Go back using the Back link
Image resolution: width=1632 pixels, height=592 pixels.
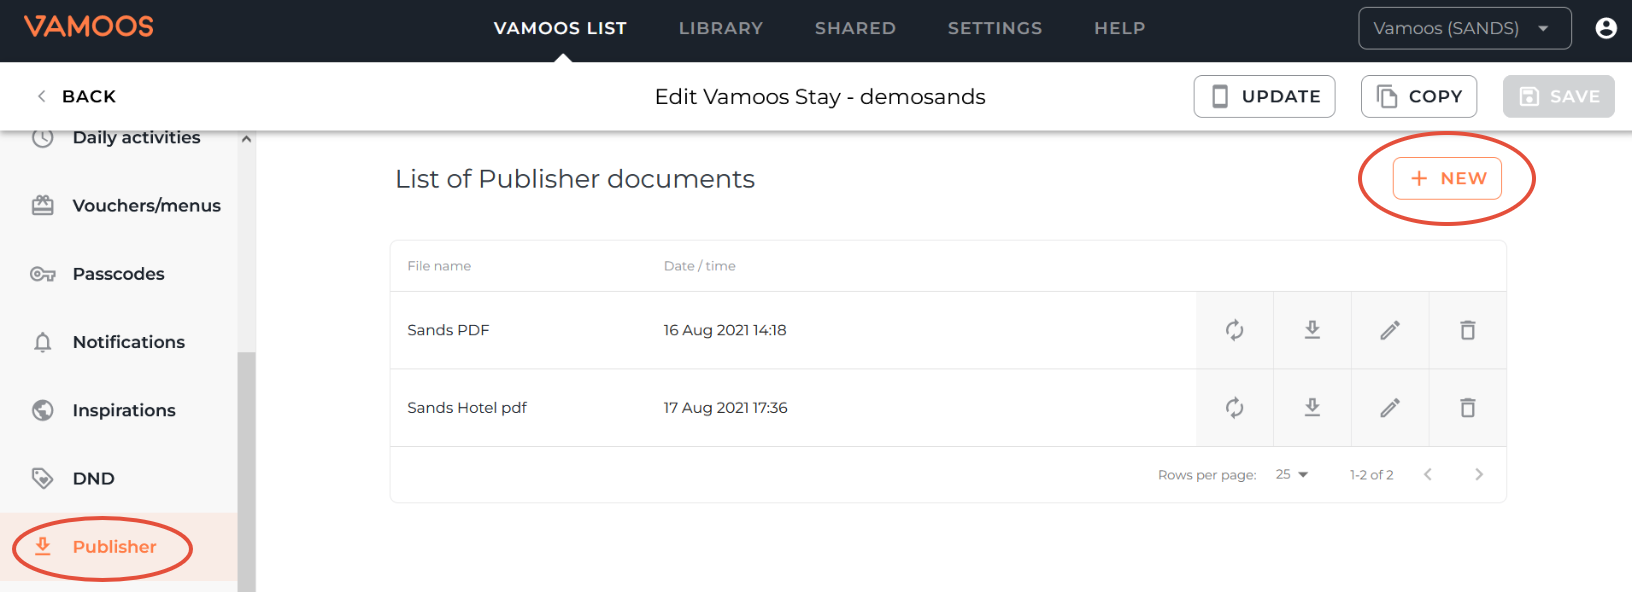77,97
